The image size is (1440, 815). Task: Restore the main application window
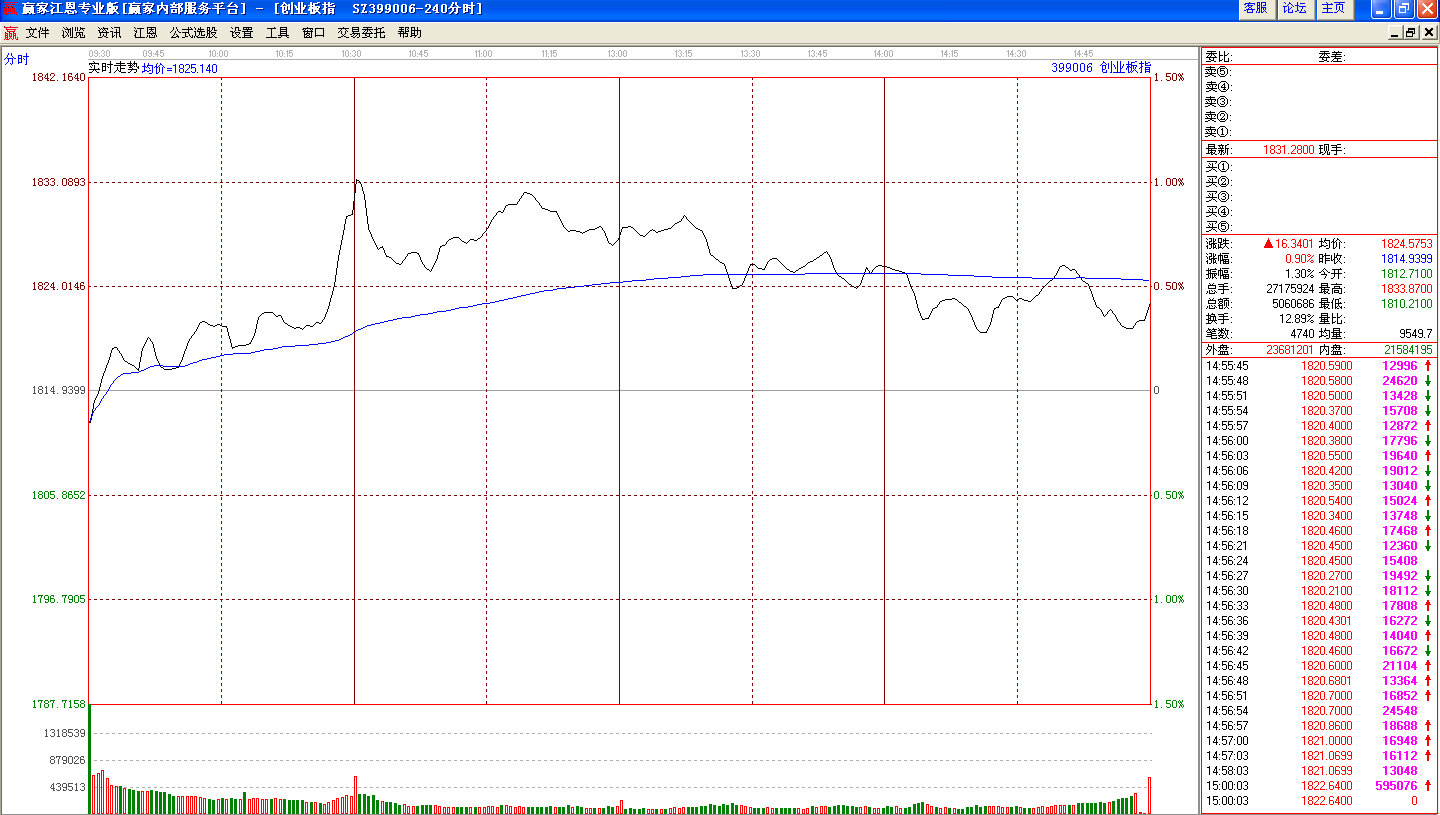tap(1404, 9)
